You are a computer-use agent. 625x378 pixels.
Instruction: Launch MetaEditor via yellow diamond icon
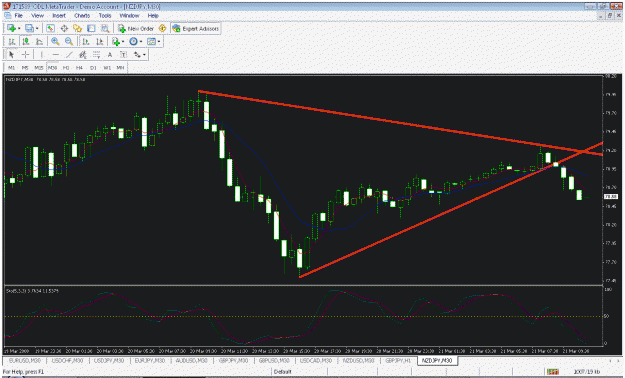click(x=162, y=28)
